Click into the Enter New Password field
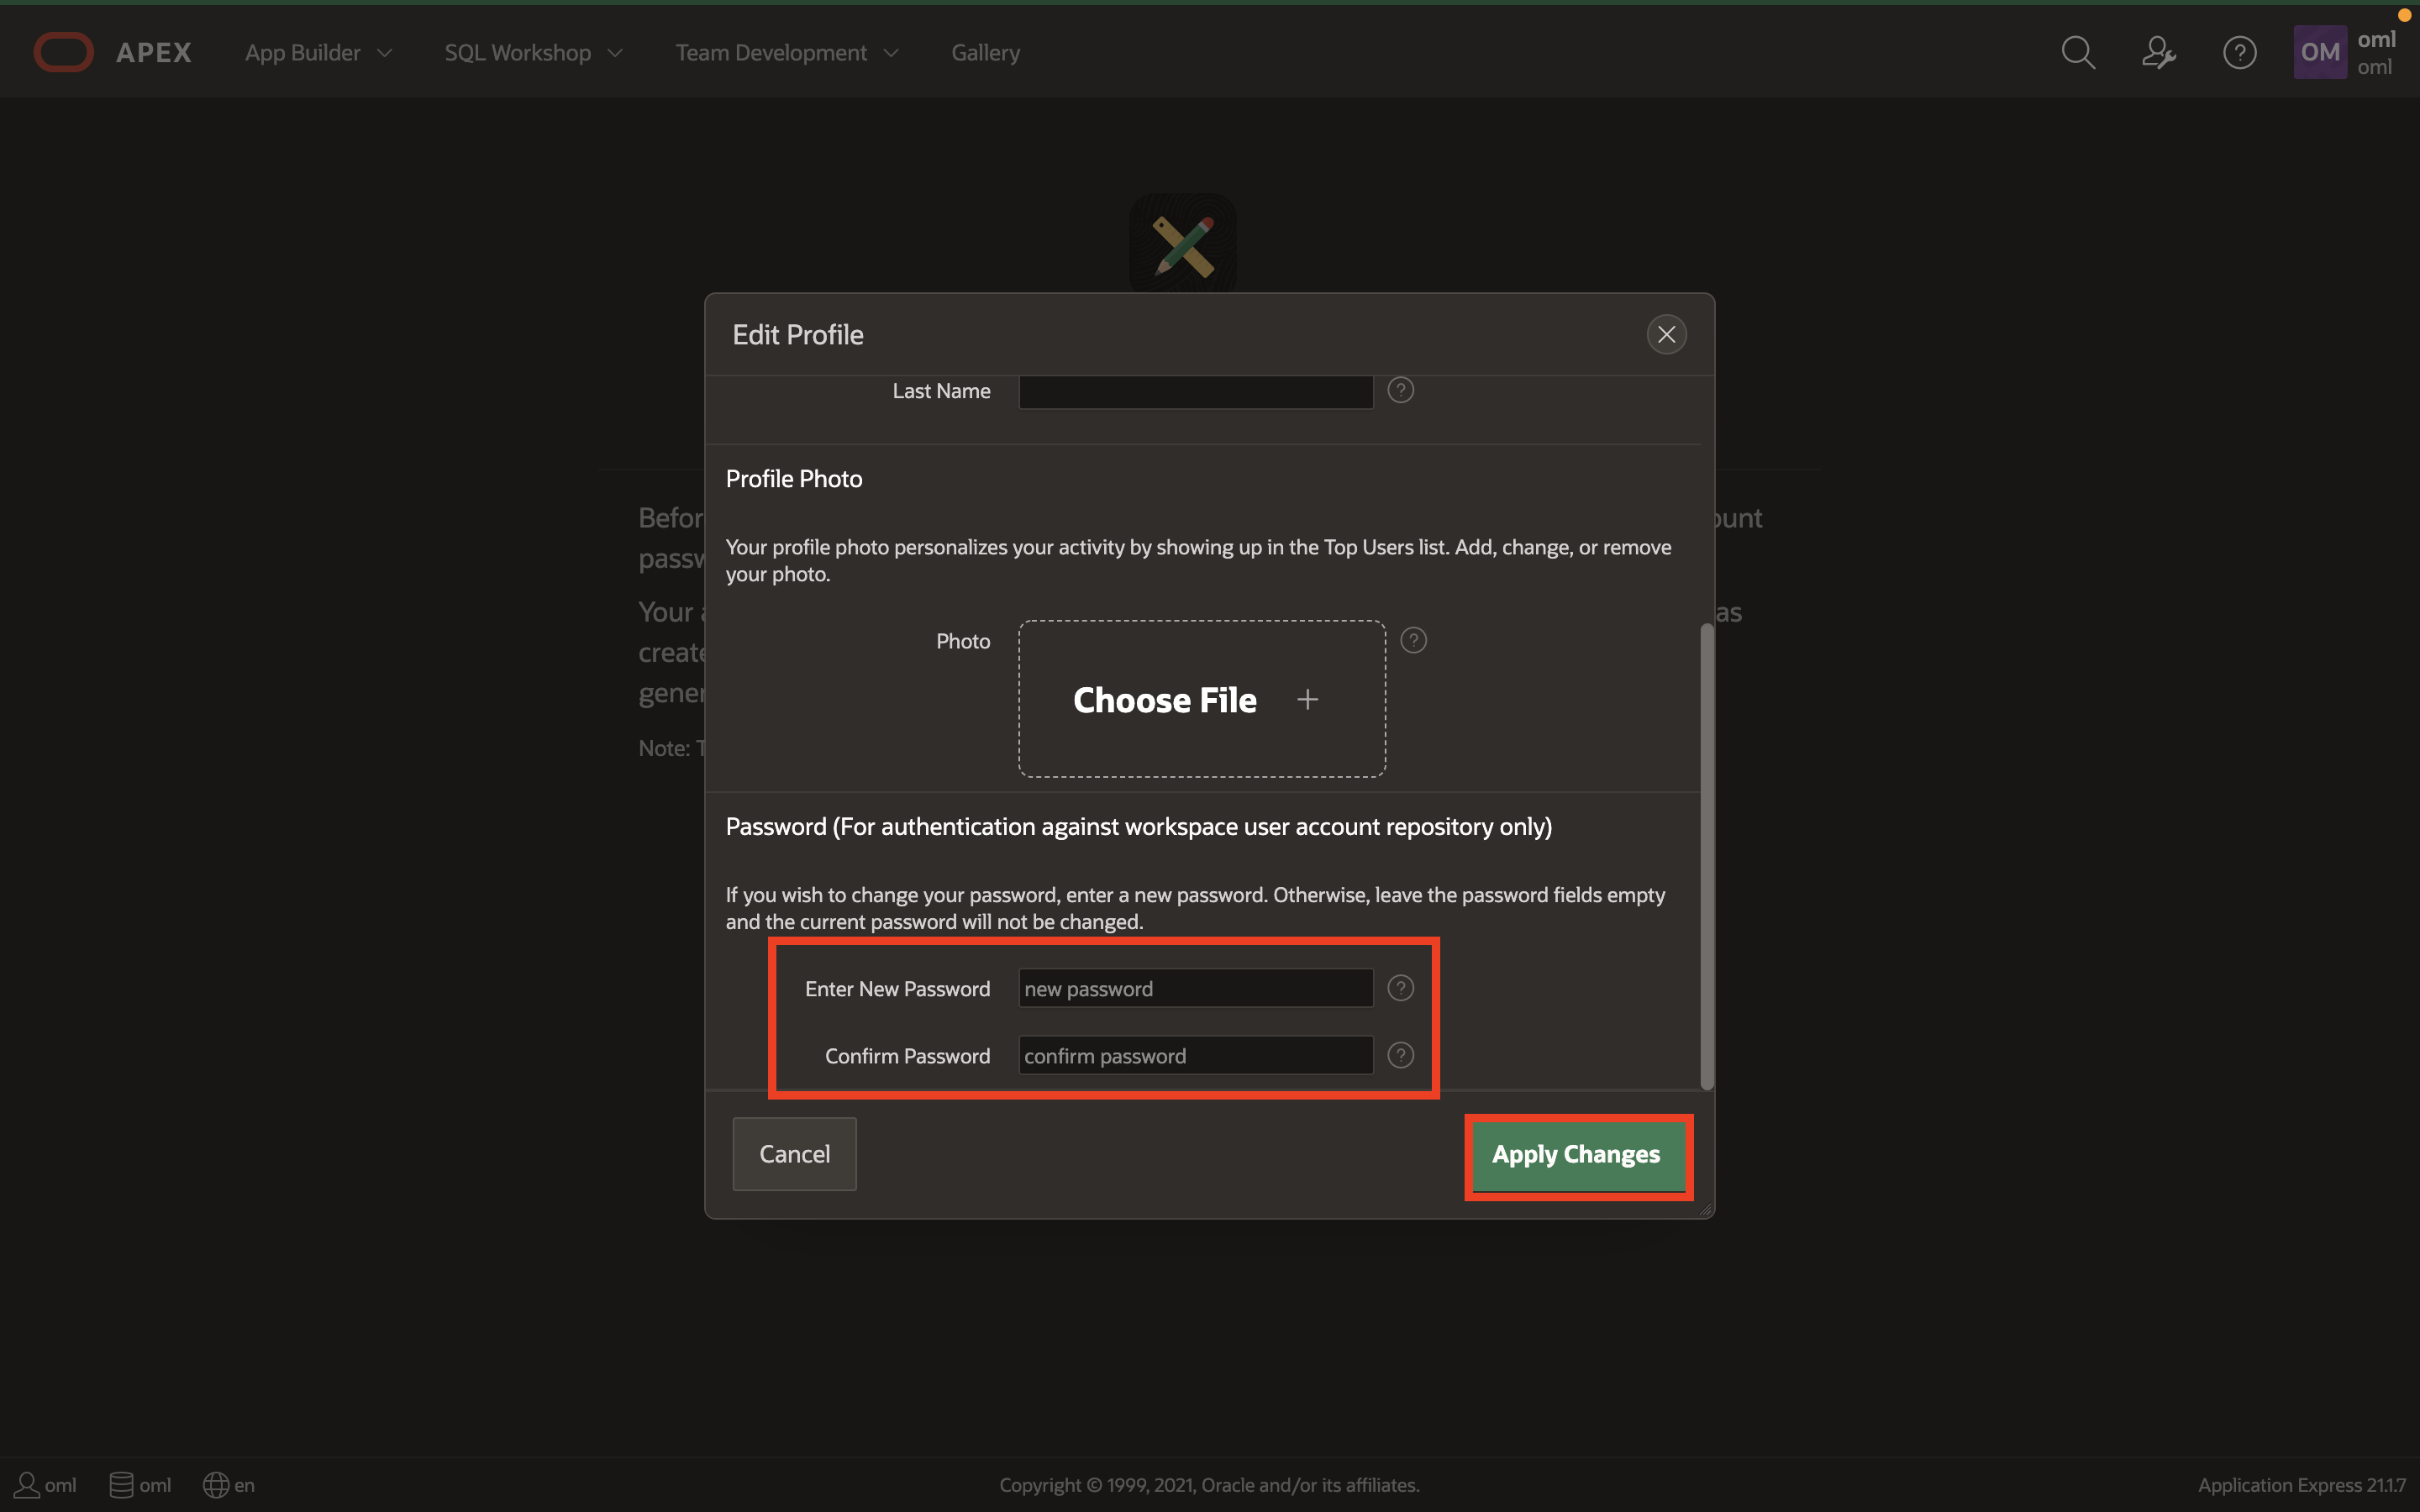 coord(1195,988)
